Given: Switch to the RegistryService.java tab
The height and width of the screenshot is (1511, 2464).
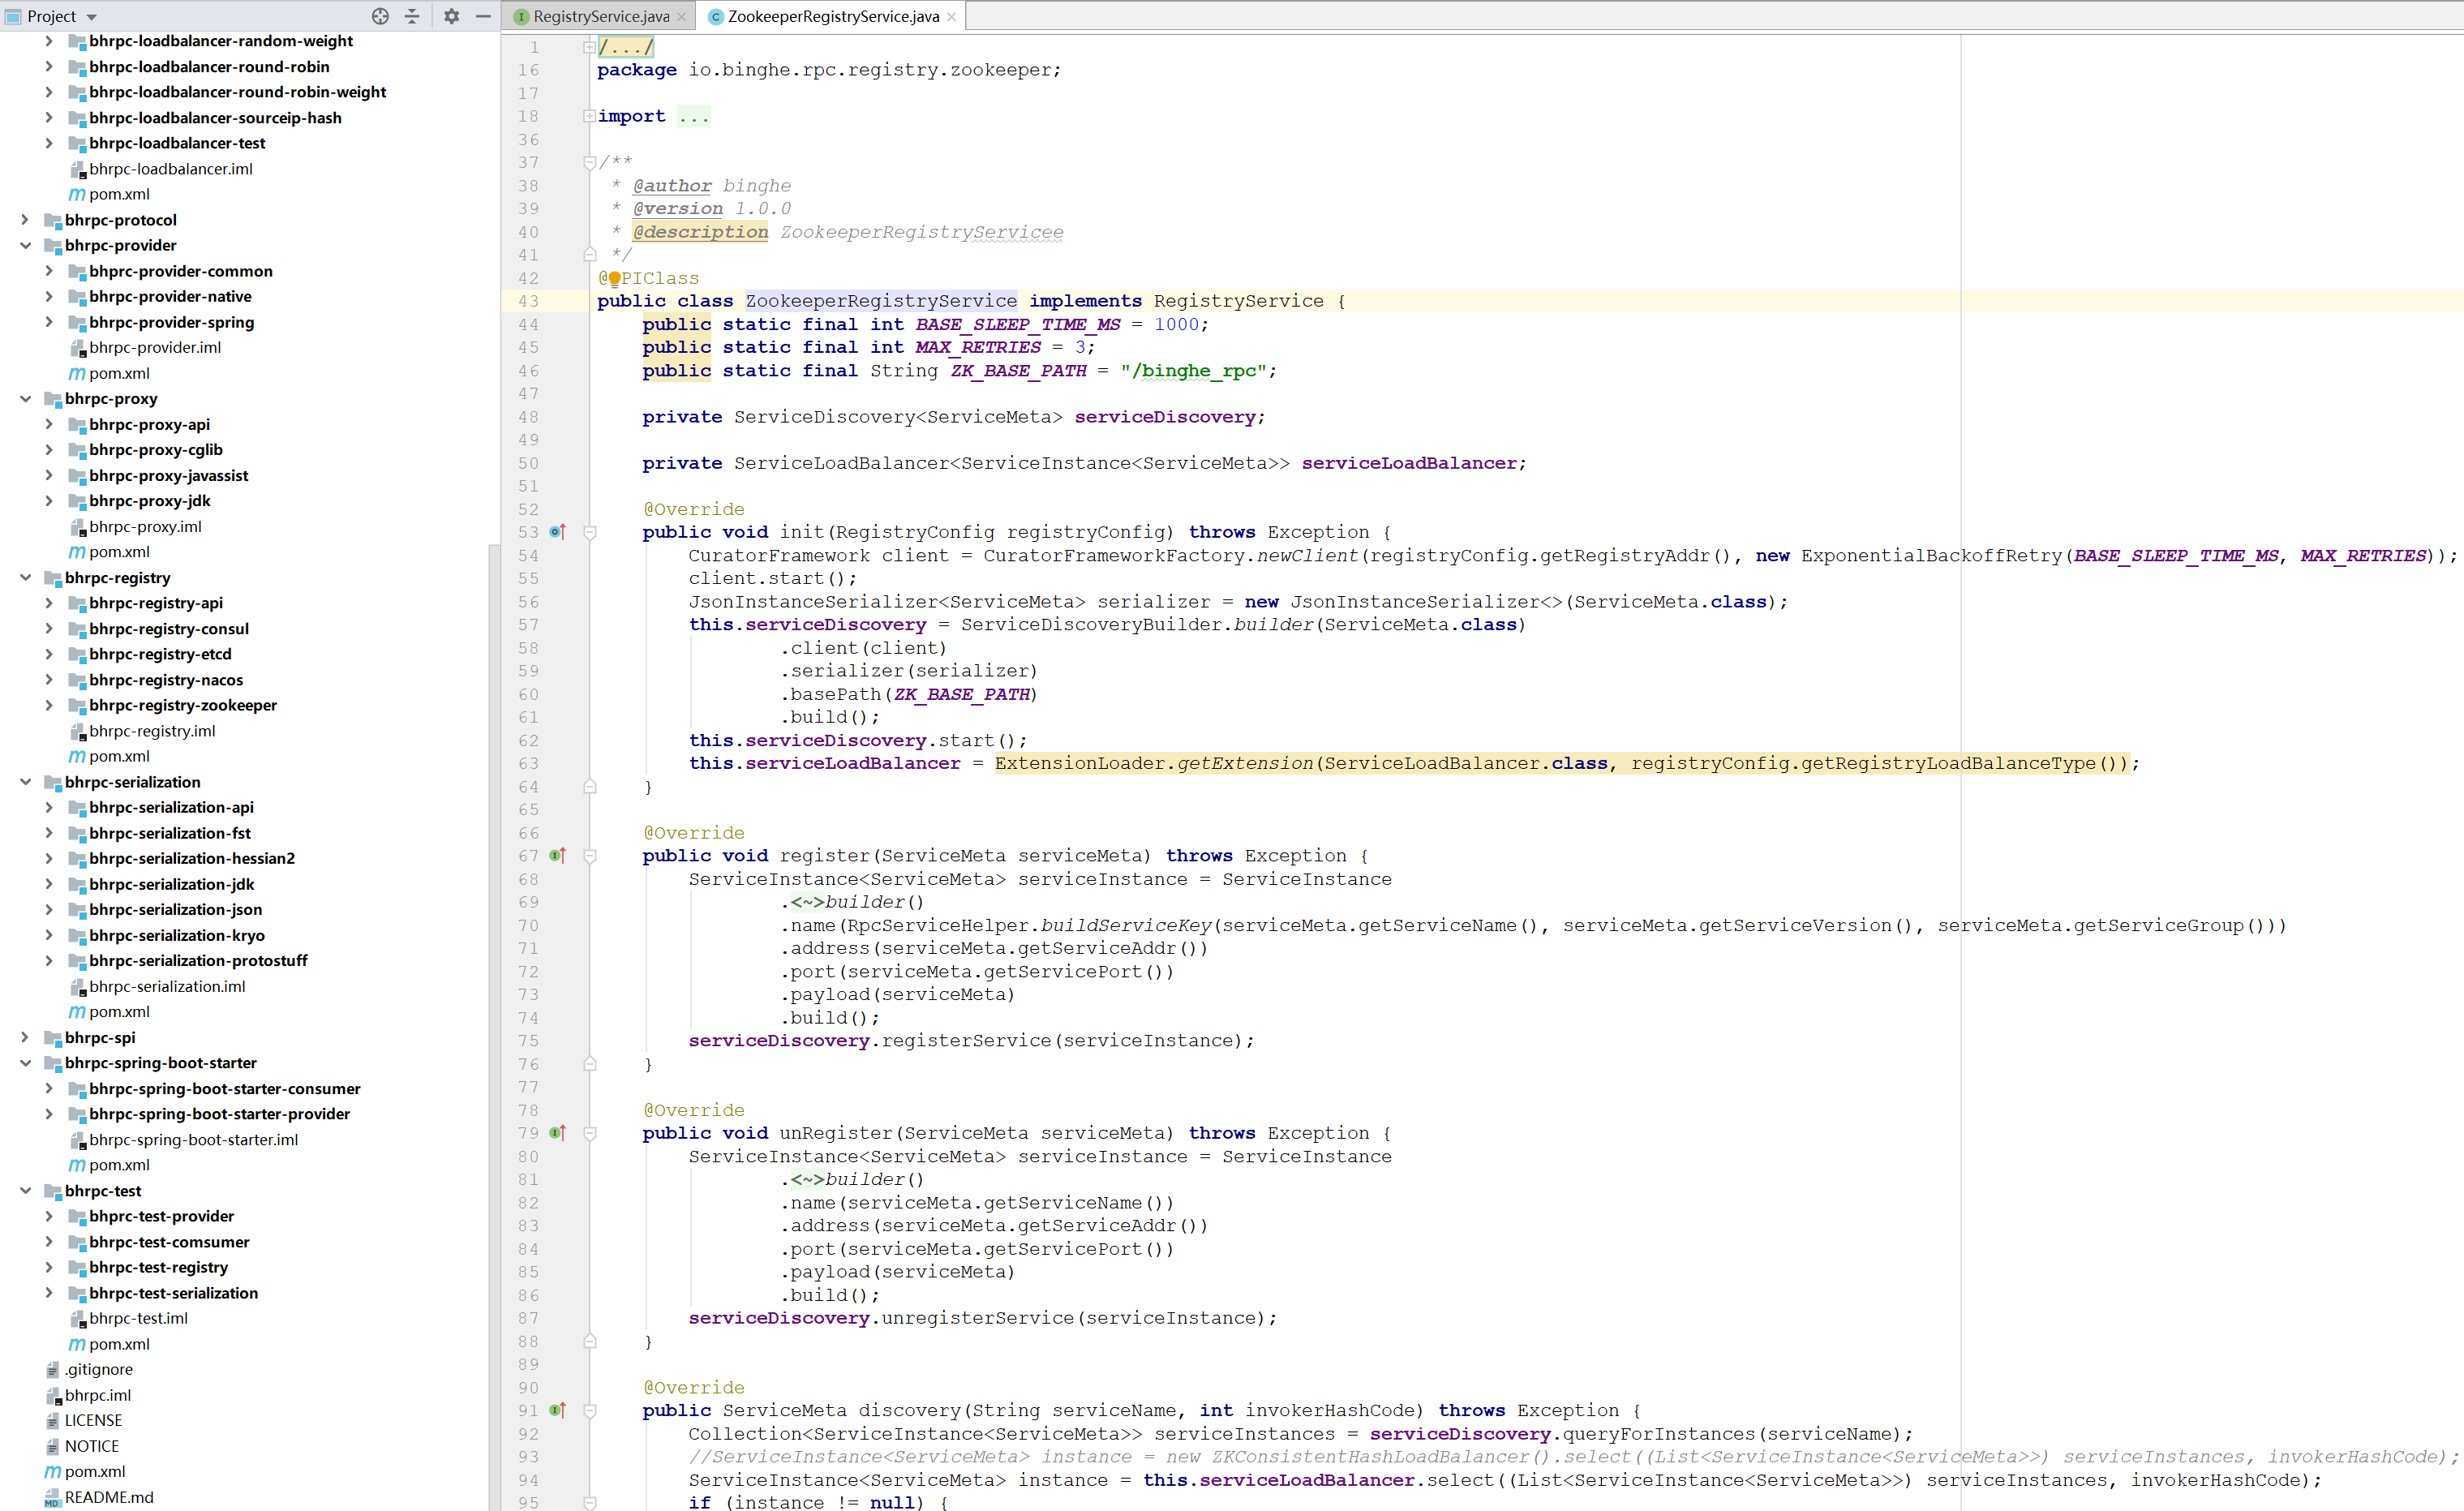Looking at the screenshot, I should tap(600, 16).
